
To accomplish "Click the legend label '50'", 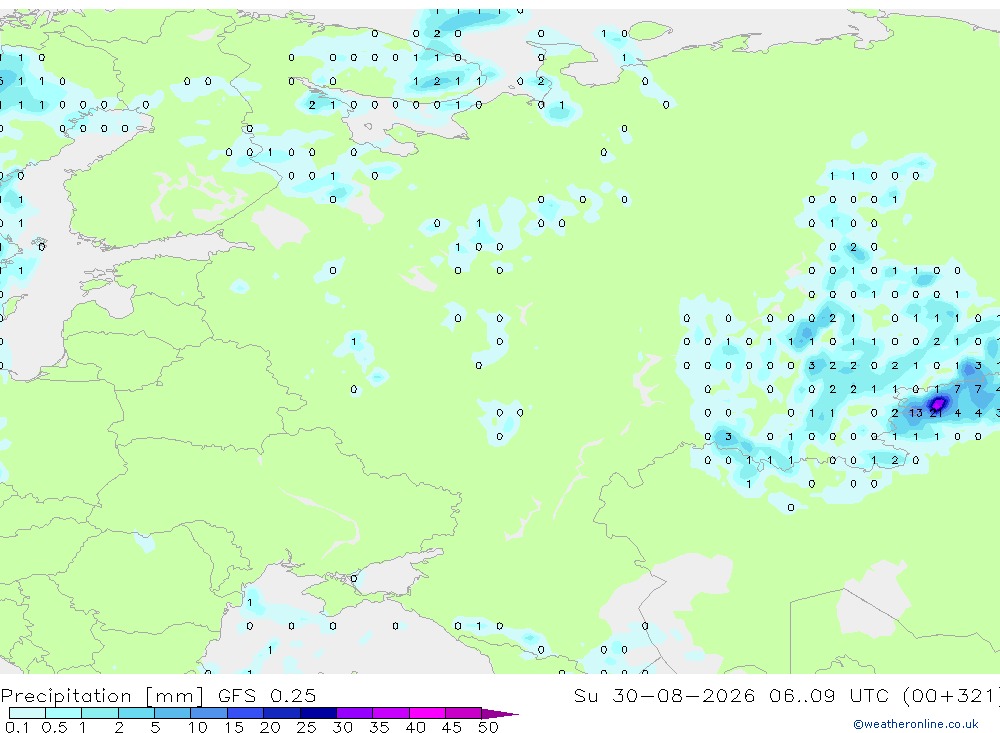I will (x=488, y=727).
